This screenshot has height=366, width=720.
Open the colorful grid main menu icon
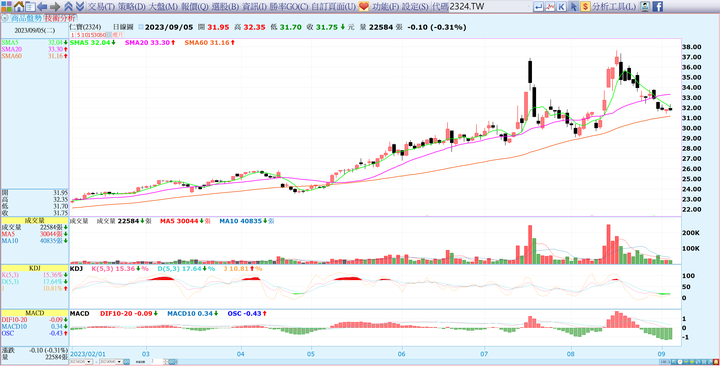[6, 6]
